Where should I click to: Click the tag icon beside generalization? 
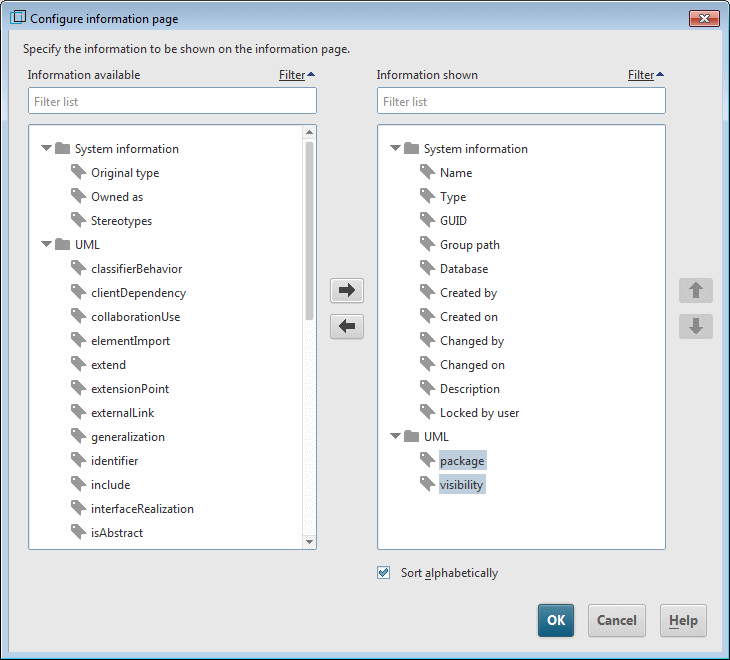[x=79, y=436]
